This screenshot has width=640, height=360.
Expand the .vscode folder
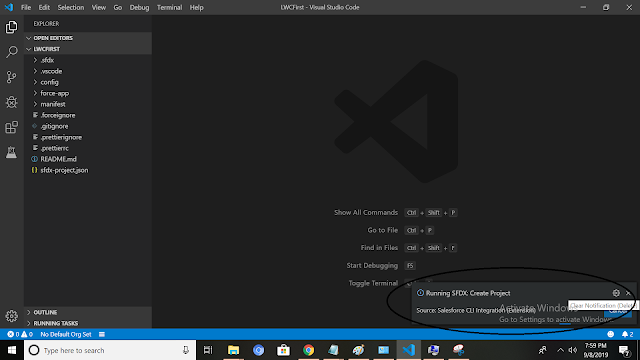[88, 71]
